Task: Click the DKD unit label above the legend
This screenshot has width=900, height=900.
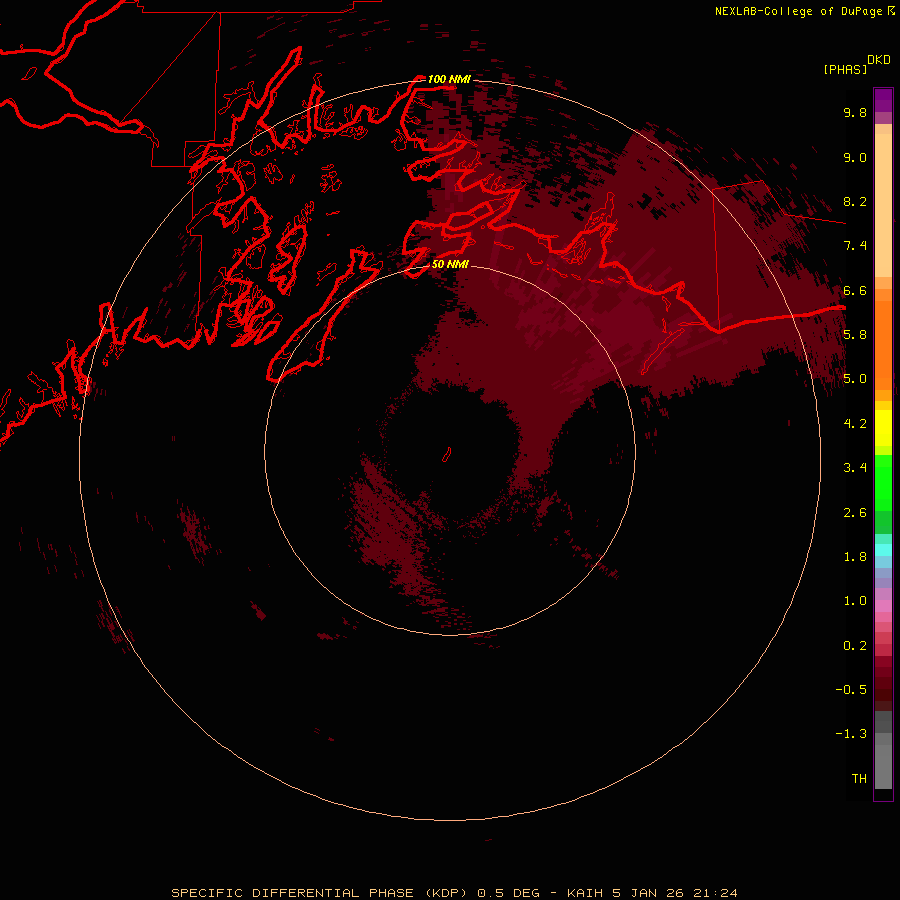Action: (879, 60)
